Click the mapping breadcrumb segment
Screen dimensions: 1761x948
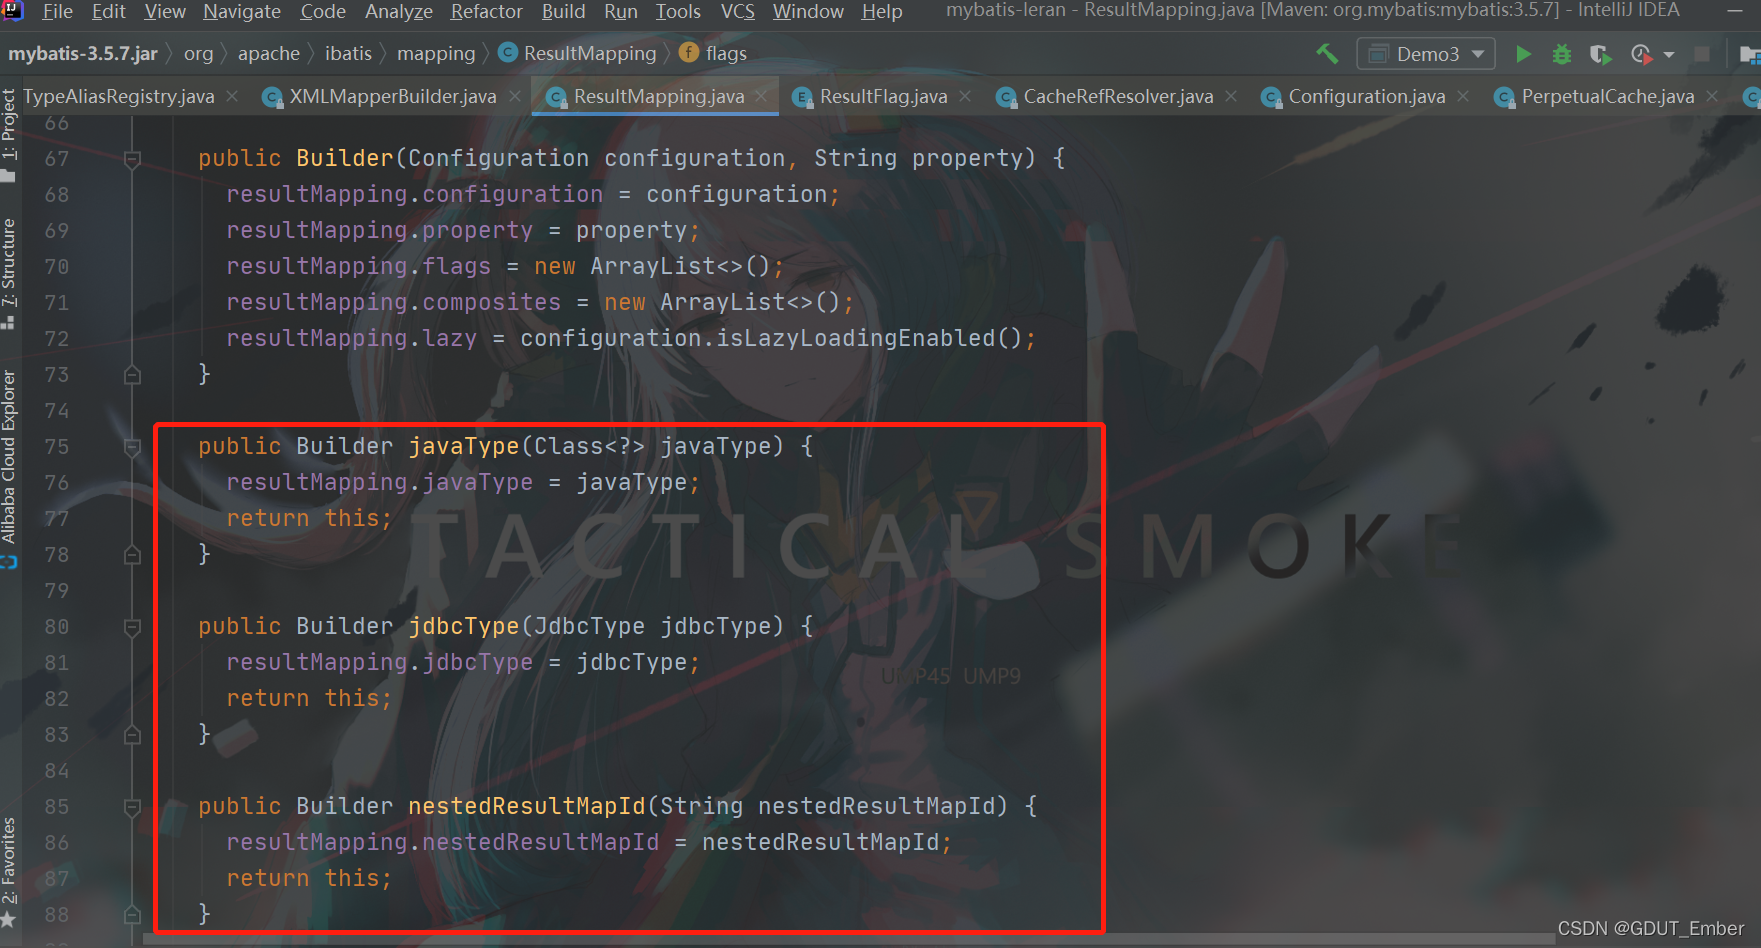point(436,54)
